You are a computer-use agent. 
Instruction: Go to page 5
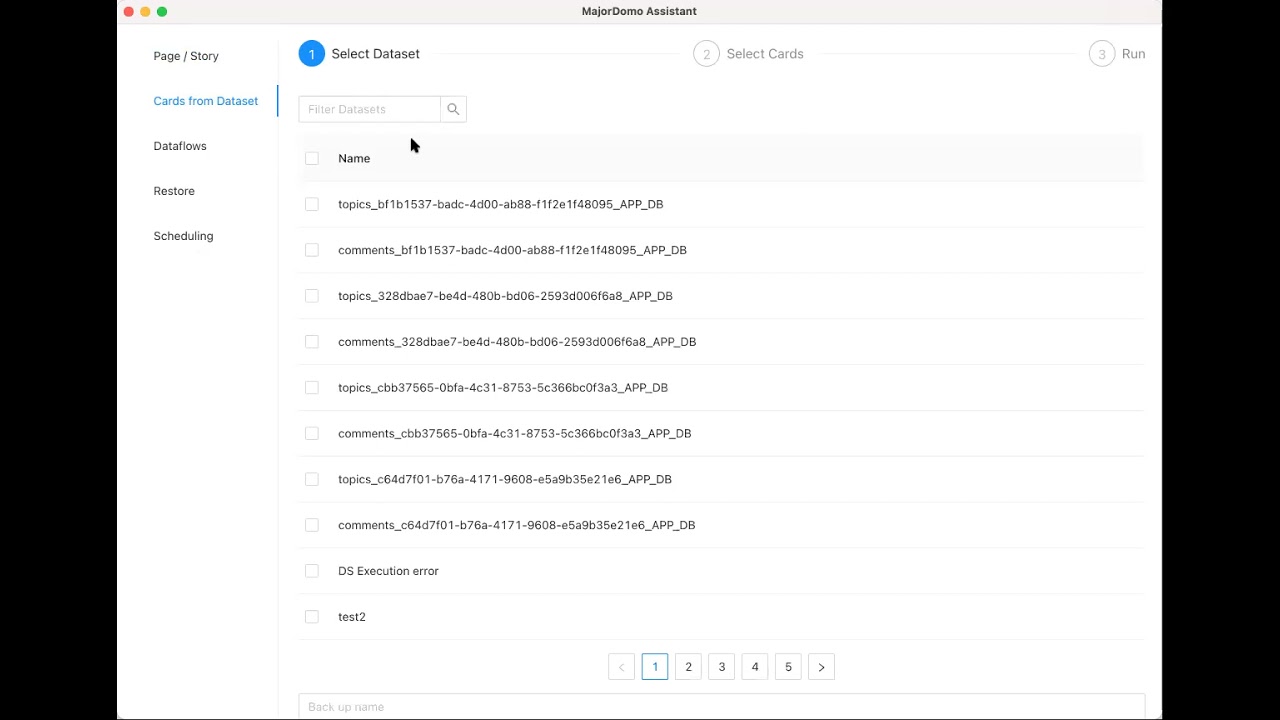788,667
